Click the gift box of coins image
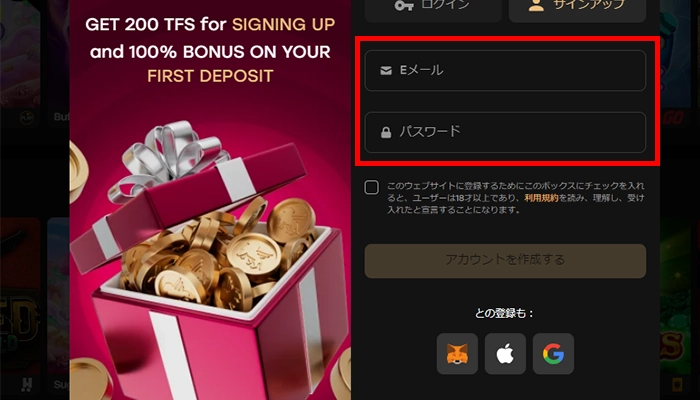 [x=210, y=261]
